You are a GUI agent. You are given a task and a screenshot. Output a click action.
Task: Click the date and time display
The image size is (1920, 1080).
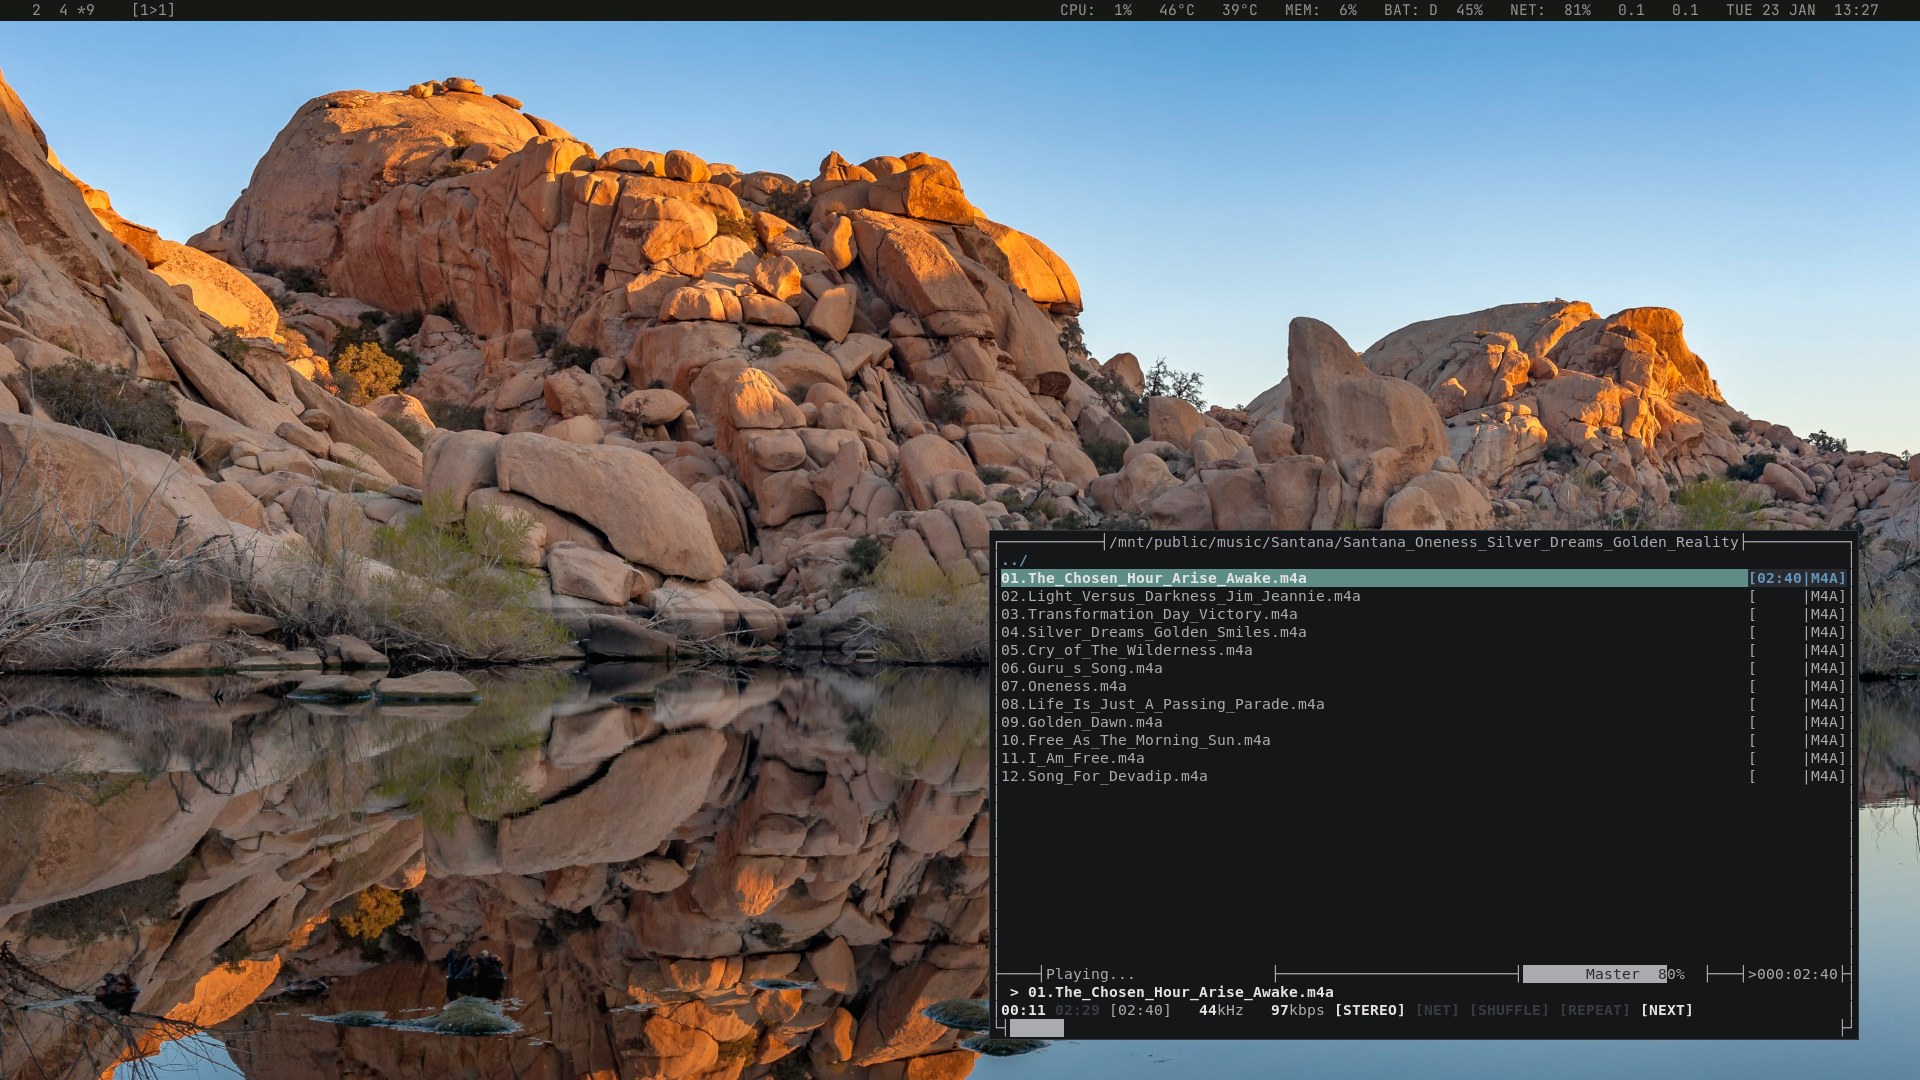(x=1802, y=10)
